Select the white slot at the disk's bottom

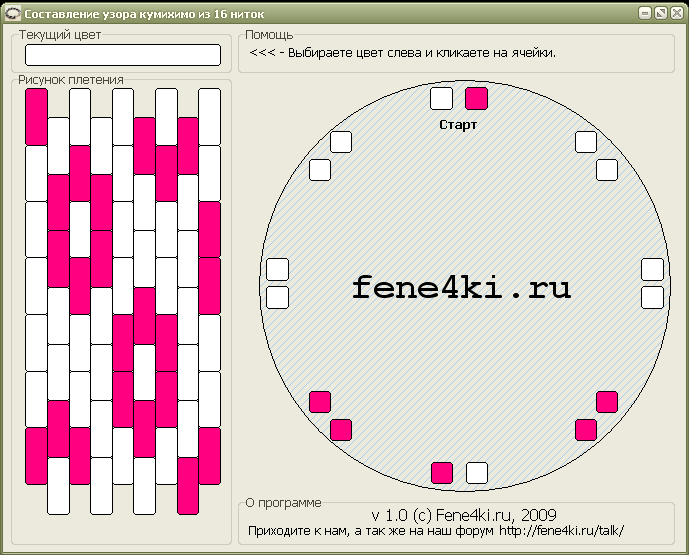click(x=477, y=472)
